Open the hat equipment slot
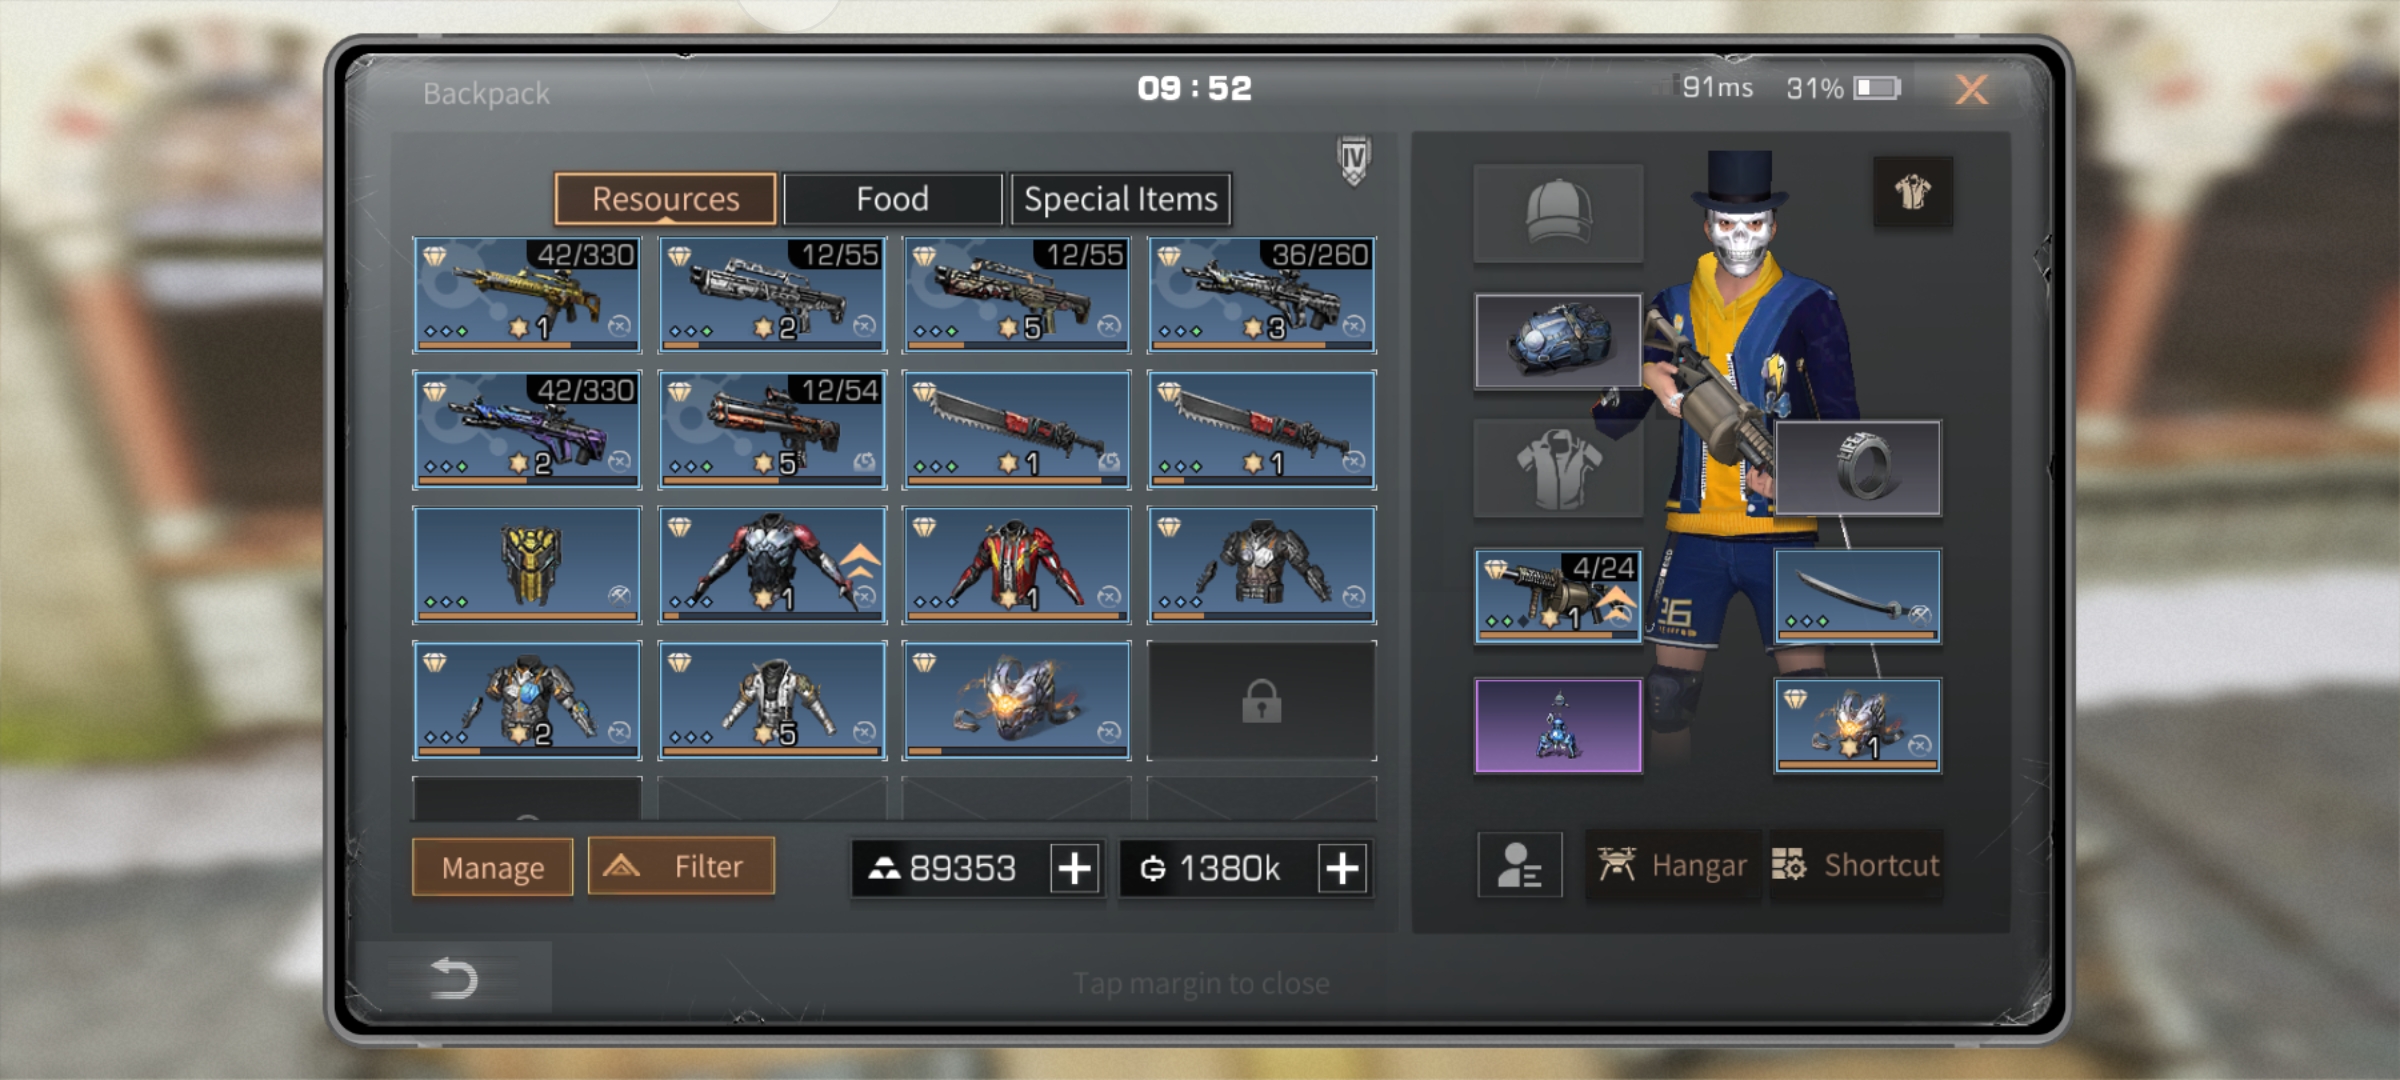This screenshot has height=1080, width=2400. tap(1558, 213)
